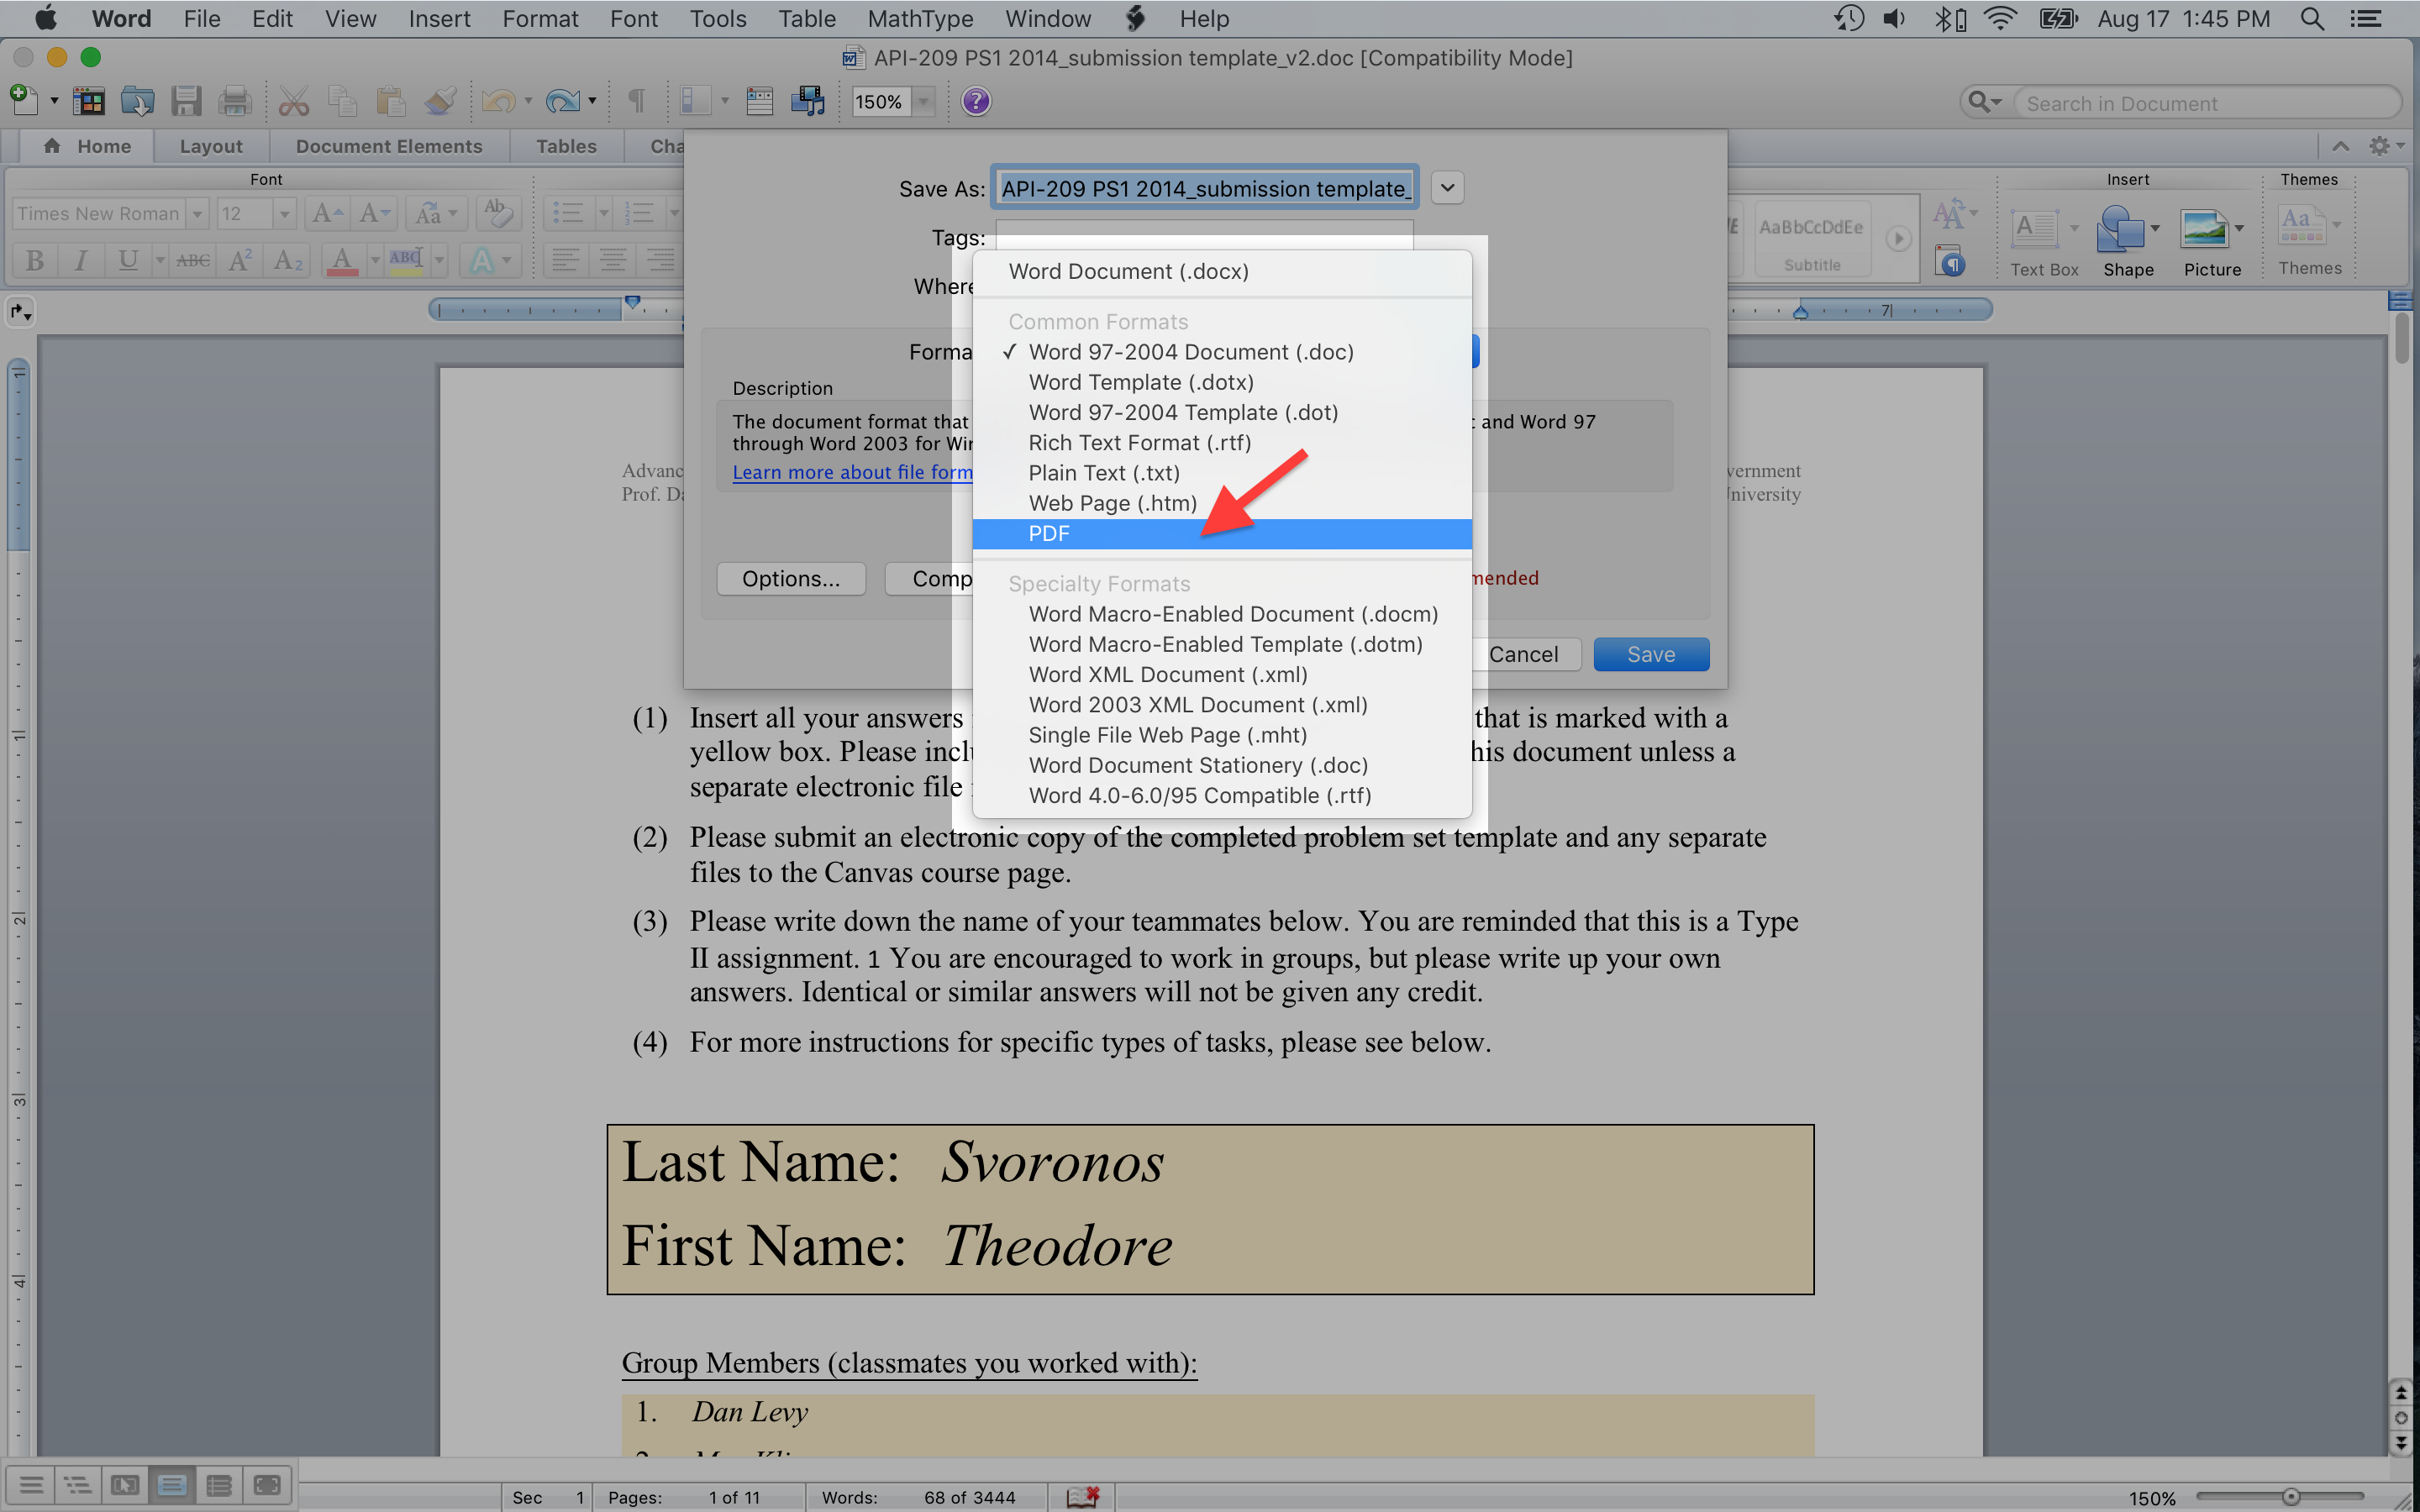Switch to Print Layout view button

[172, 1485]
